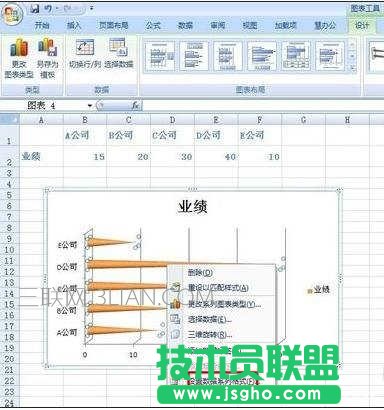This screenshot has height=410, width=384.
Task: Select column header C
Action: click(129, 120)
